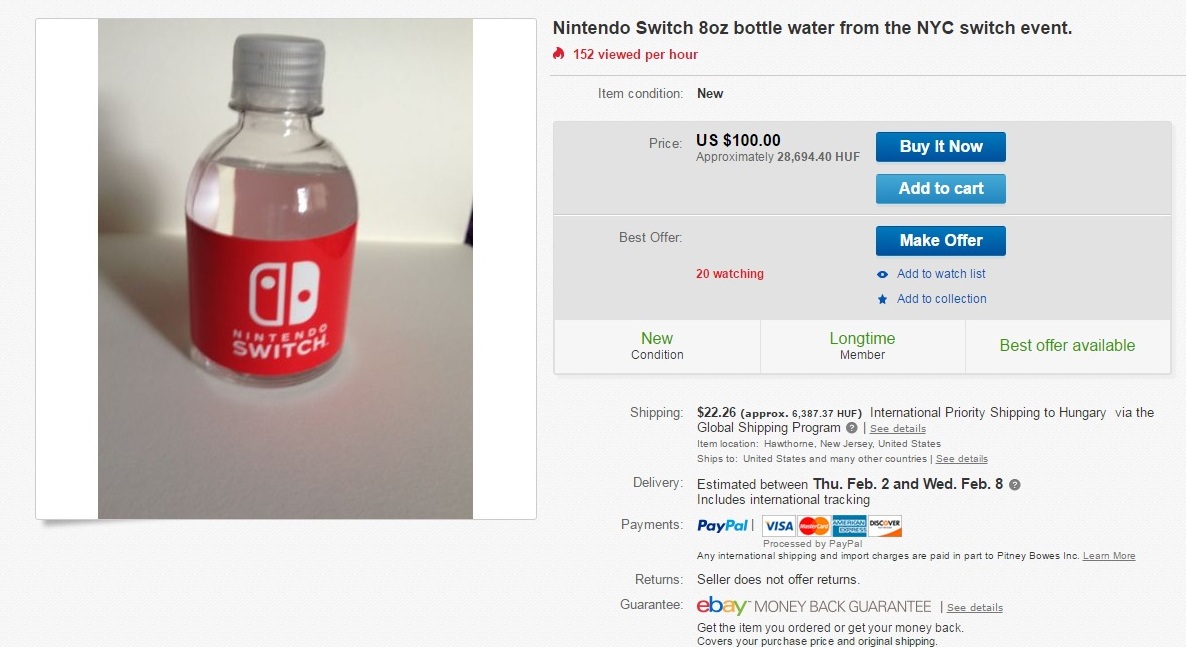Click the help icon after Global Shipping Program
The height and width of the screenshot is (647, 1186).
[x=852, y=428]
